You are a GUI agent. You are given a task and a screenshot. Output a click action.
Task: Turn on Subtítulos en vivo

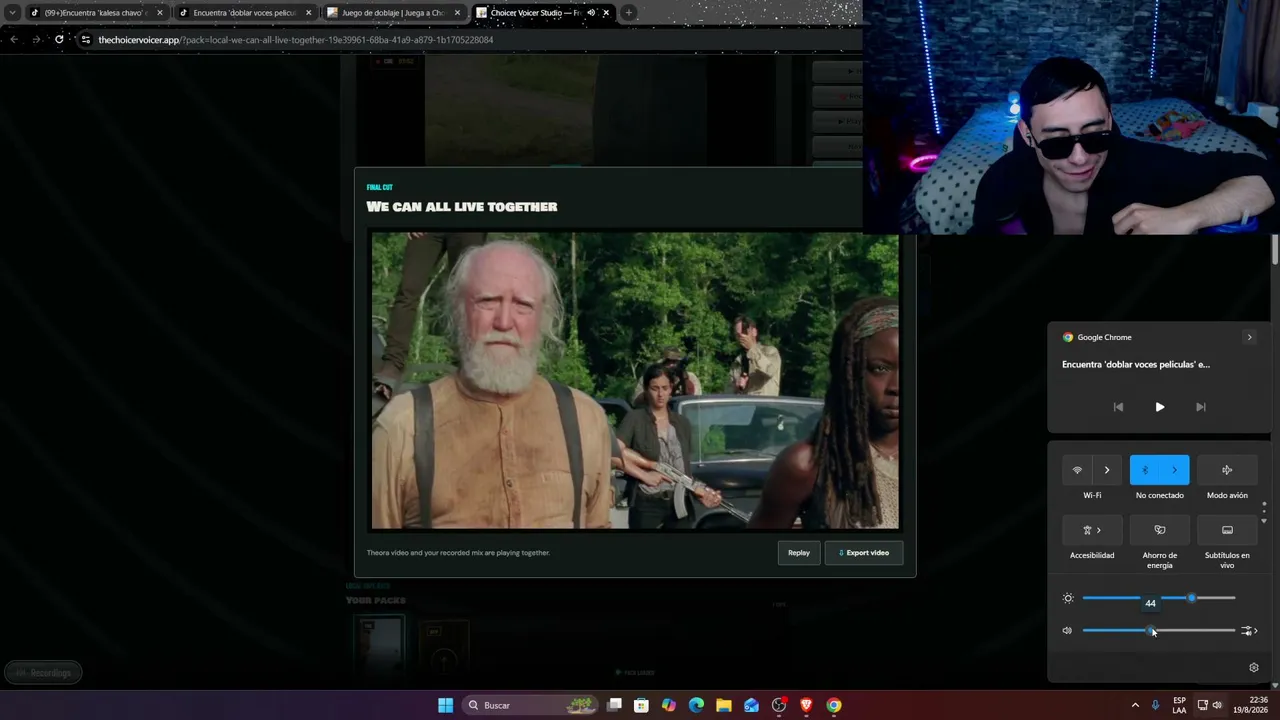1227,530
